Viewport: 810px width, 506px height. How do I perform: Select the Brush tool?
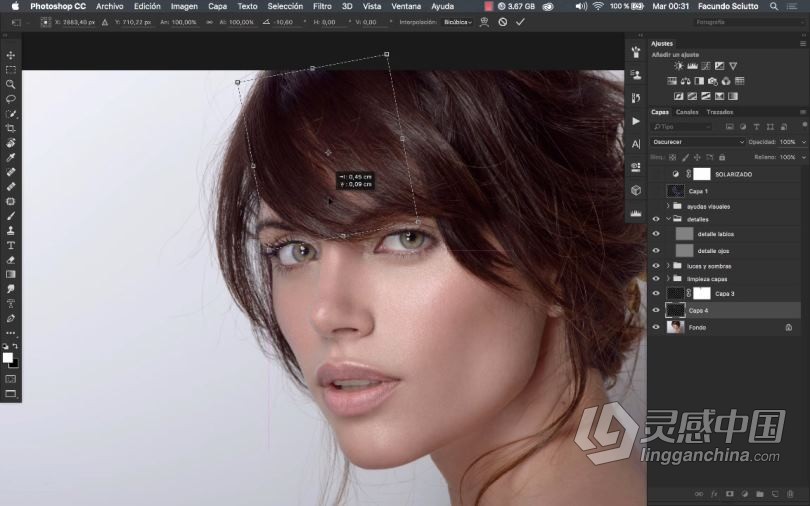point(10,216)
